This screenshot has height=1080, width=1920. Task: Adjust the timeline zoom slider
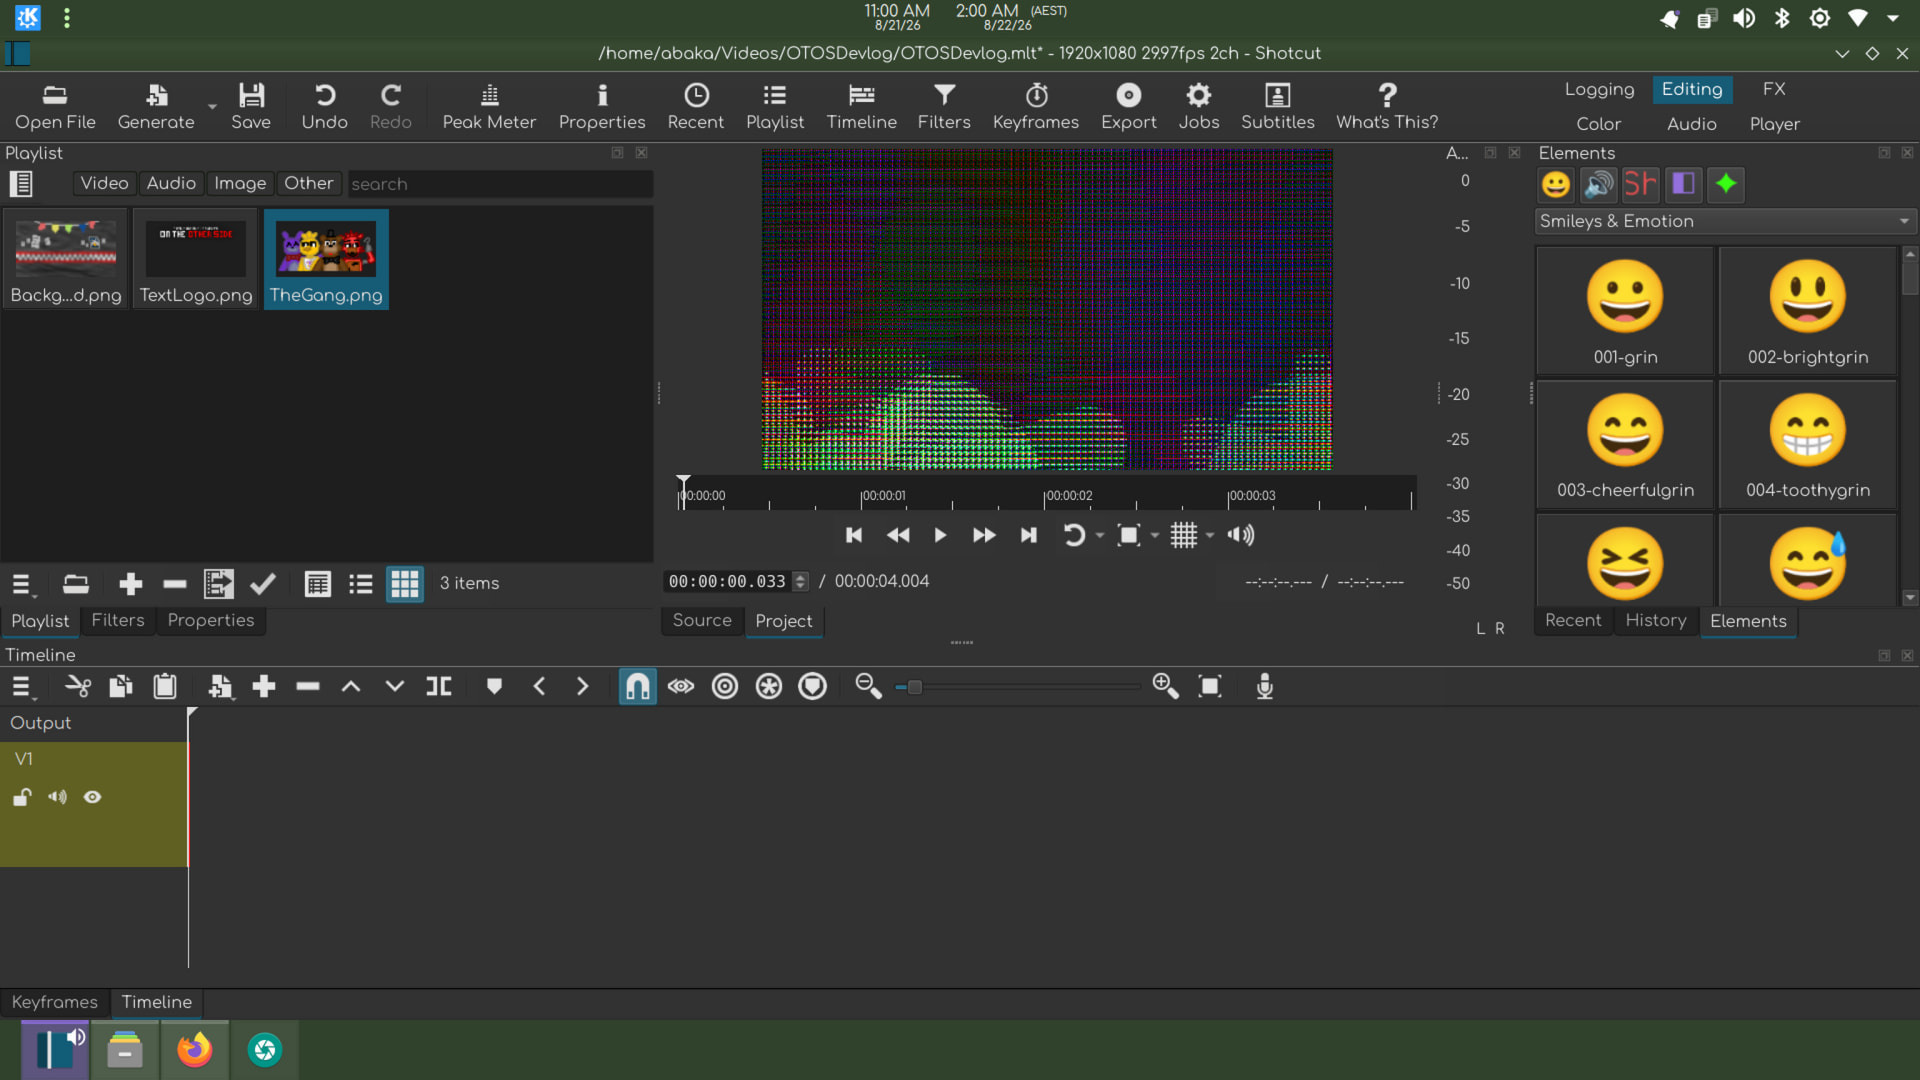(1018, 687)
